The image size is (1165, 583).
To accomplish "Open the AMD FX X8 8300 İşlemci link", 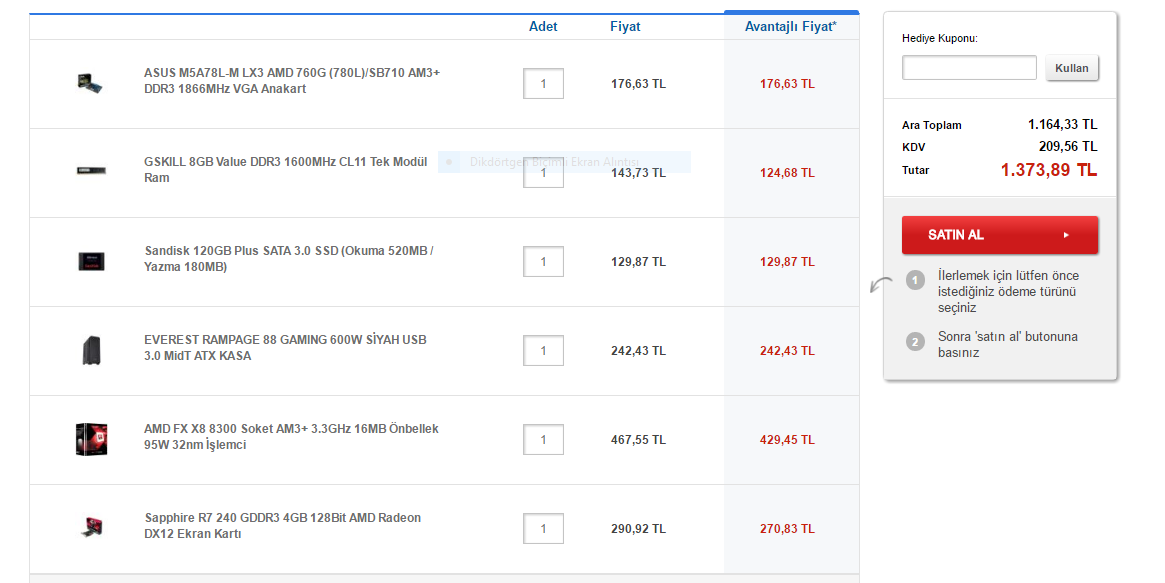I will click(x=291, y=437).
